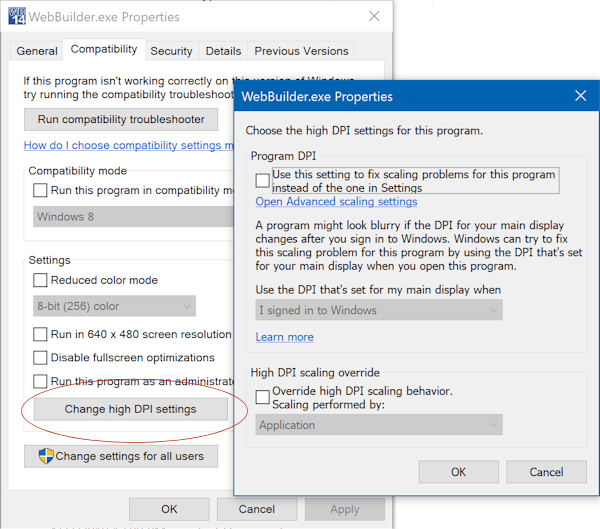Click Run compatibility troubleshooter button
Image resolution: width=600 pixels, height=529 pixels.
(x=121, y=119)
